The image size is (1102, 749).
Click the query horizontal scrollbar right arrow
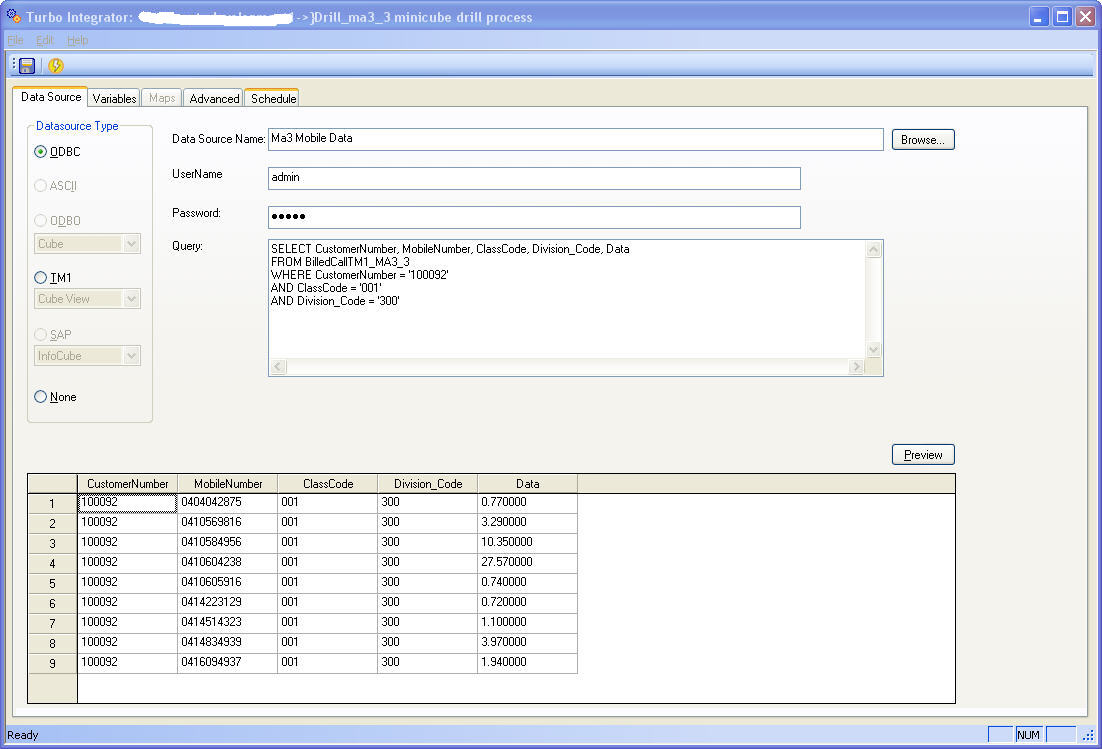pyautogui.click(x=856, y=367)
